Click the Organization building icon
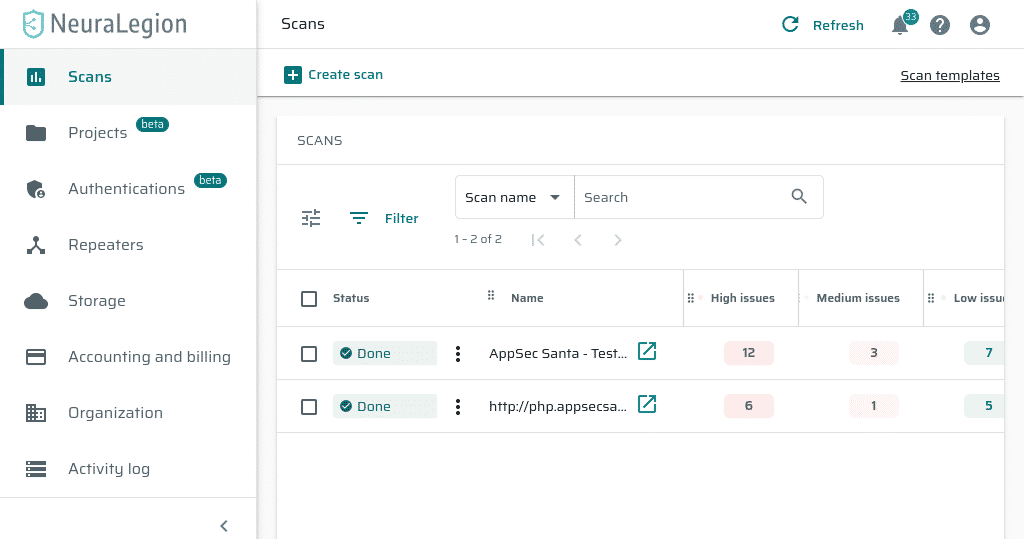Image resolution: width=1024 pixels, height=539 pixels. pos(36,413)
